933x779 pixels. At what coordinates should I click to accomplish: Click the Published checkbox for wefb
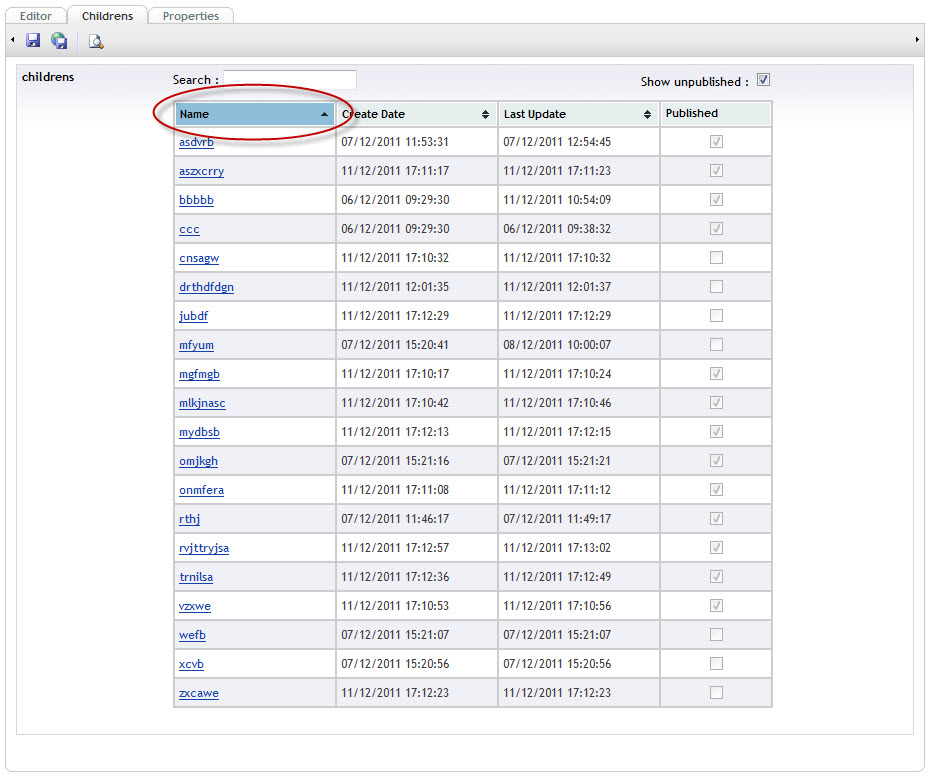point(716,634)
